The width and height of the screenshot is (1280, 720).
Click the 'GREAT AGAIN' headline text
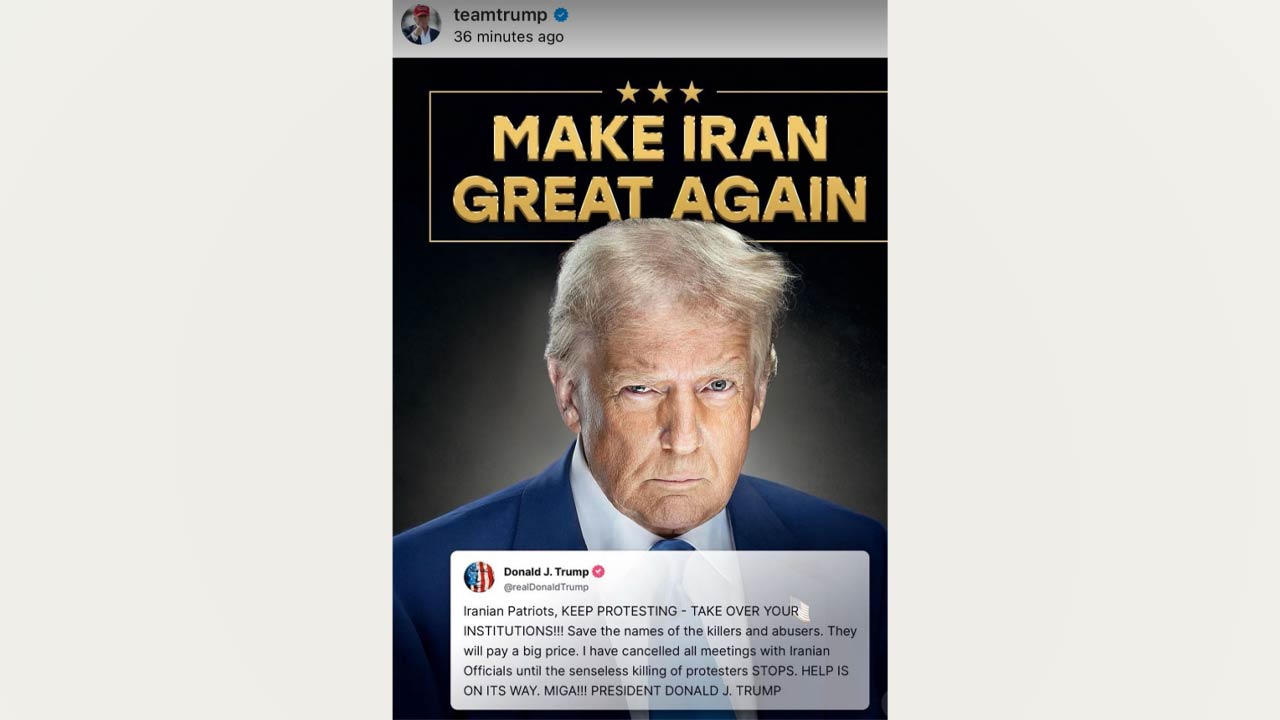pos(660,198)
